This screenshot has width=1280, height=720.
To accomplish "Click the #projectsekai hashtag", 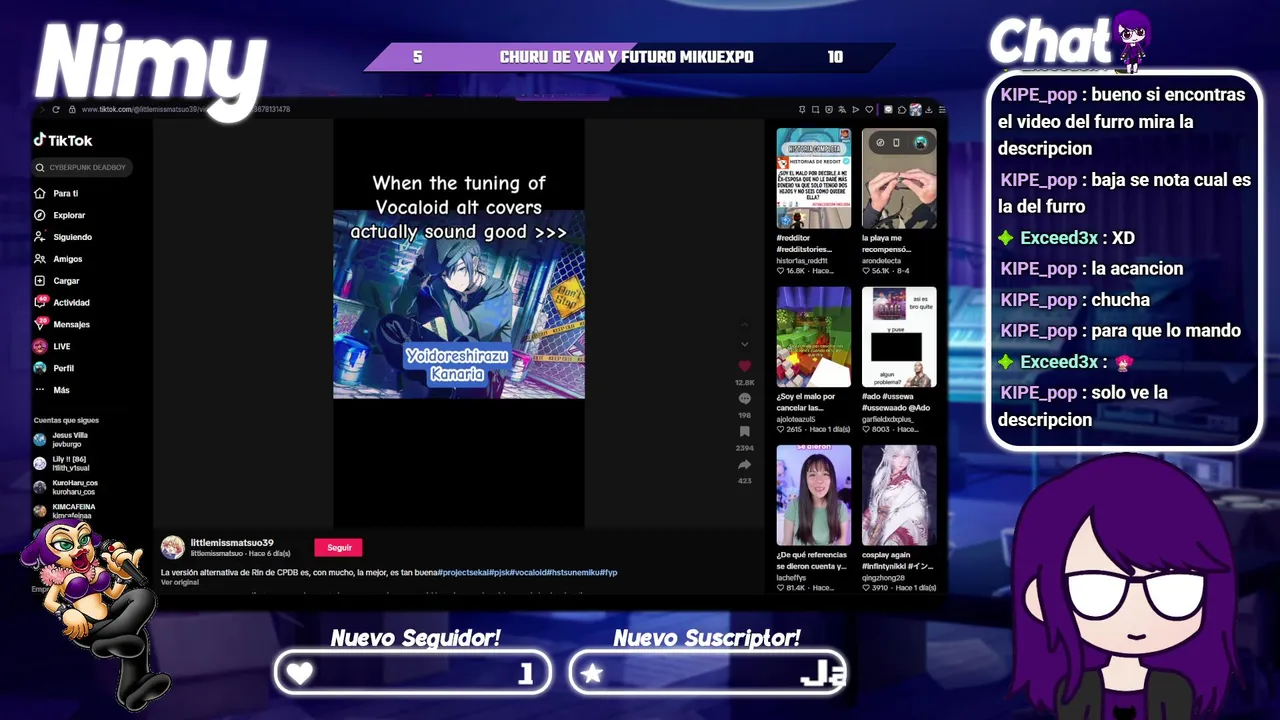I will [x=463, y=573].
